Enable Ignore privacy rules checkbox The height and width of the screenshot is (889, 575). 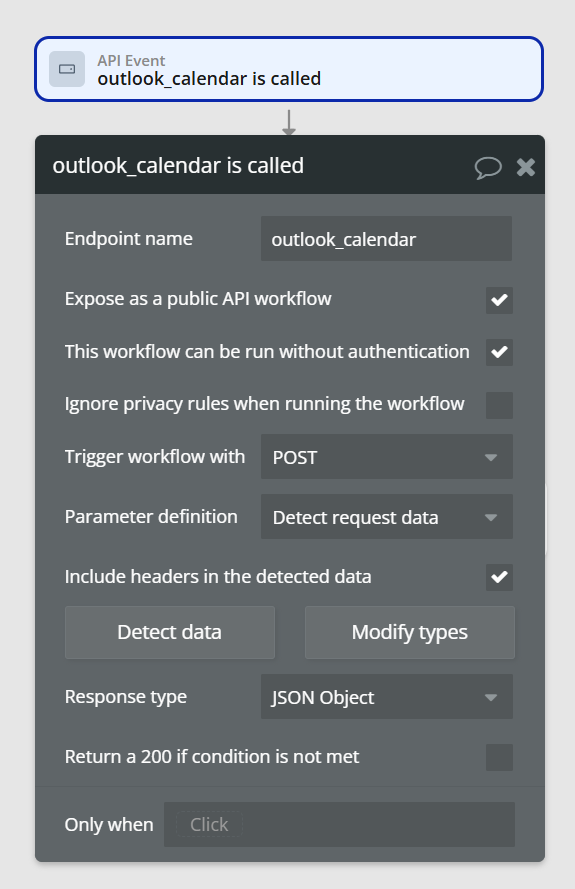point(499,405)
